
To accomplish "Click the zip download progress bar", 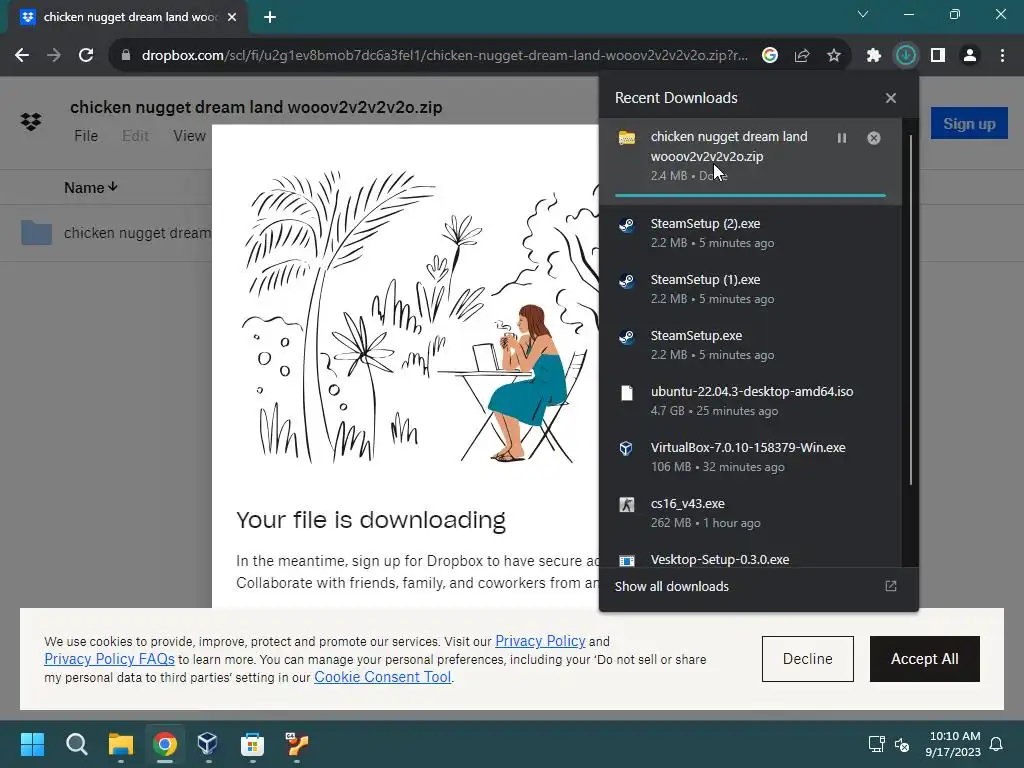I will [x=750, y=195].
